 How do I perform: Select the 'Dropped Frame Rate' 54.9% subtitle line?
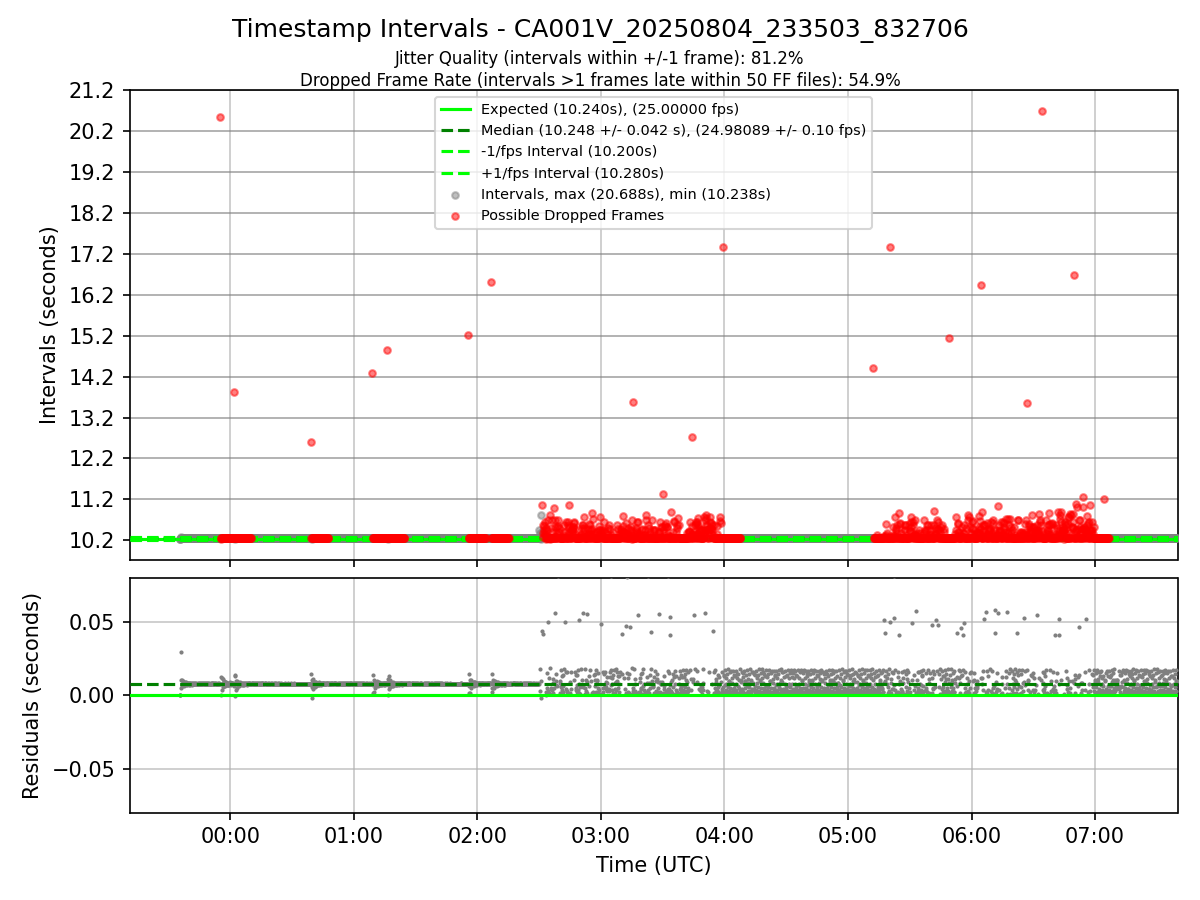pos(600,80)
